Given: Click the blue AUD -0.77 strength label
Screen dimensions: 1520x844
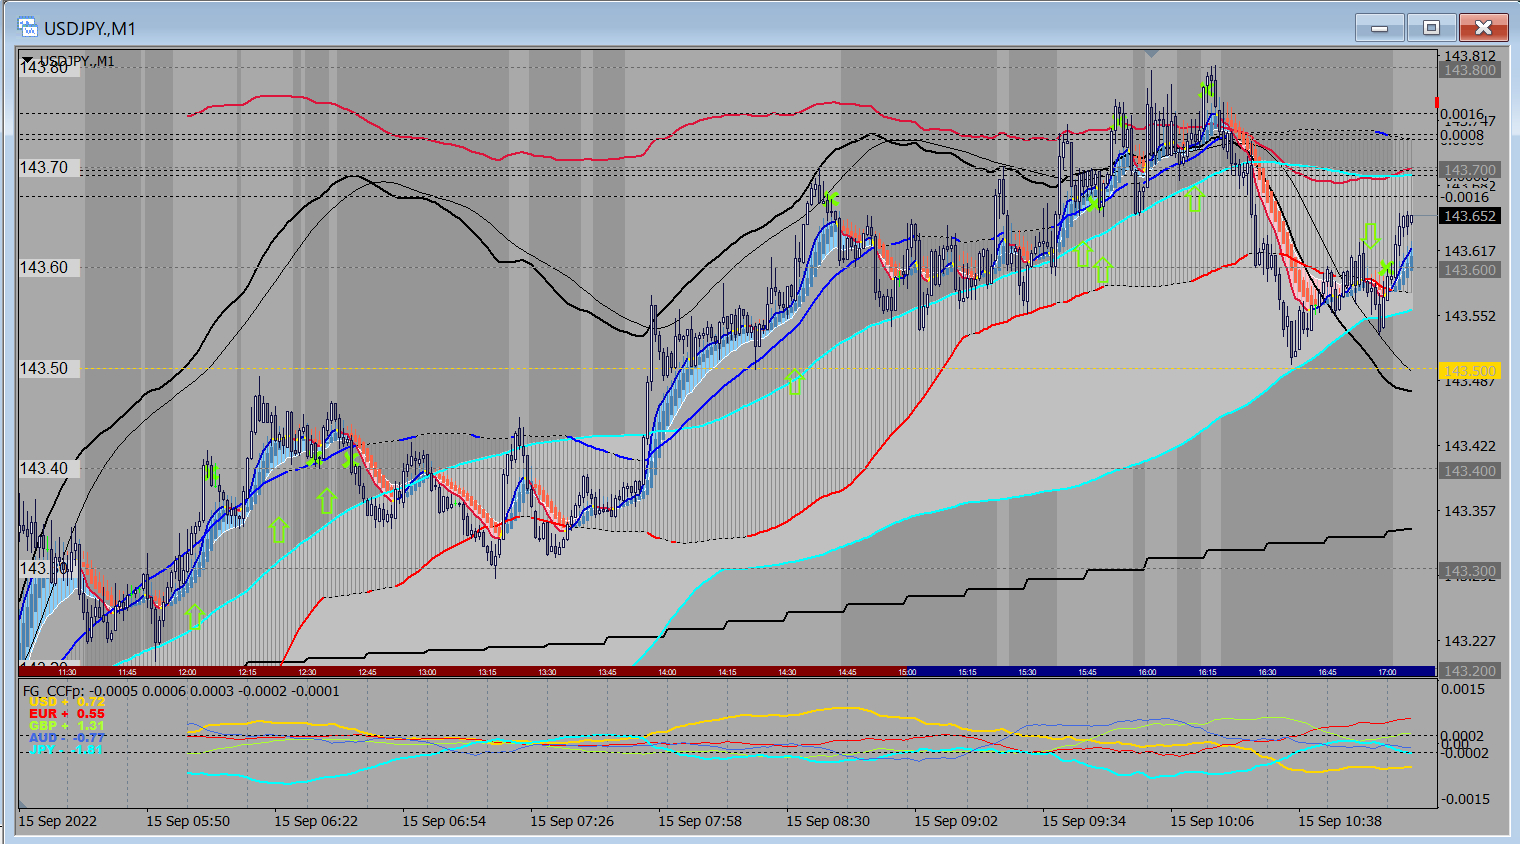Looking at the screenshot, I should click(x=67, y=738).
